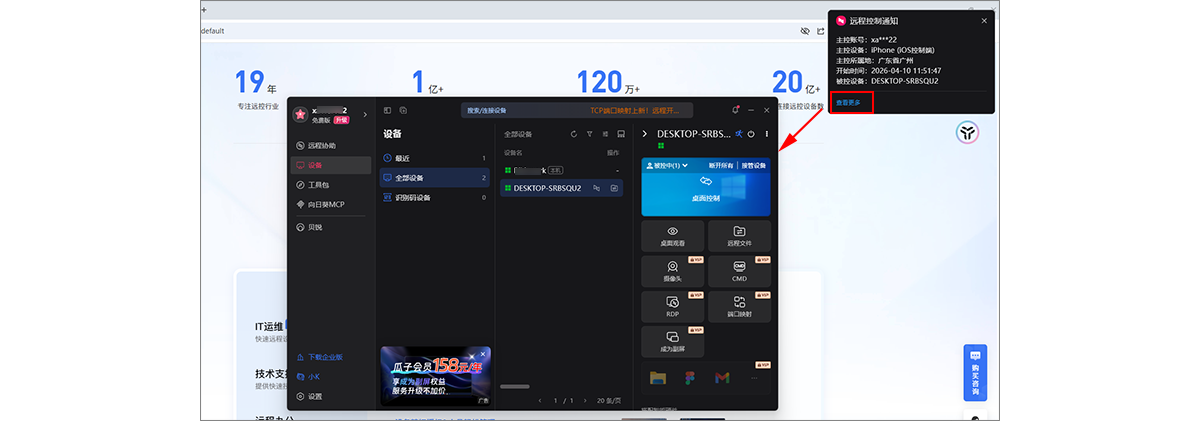
Task: Collapse device detail panel with chevron arrow
Action: pos(645,134)
